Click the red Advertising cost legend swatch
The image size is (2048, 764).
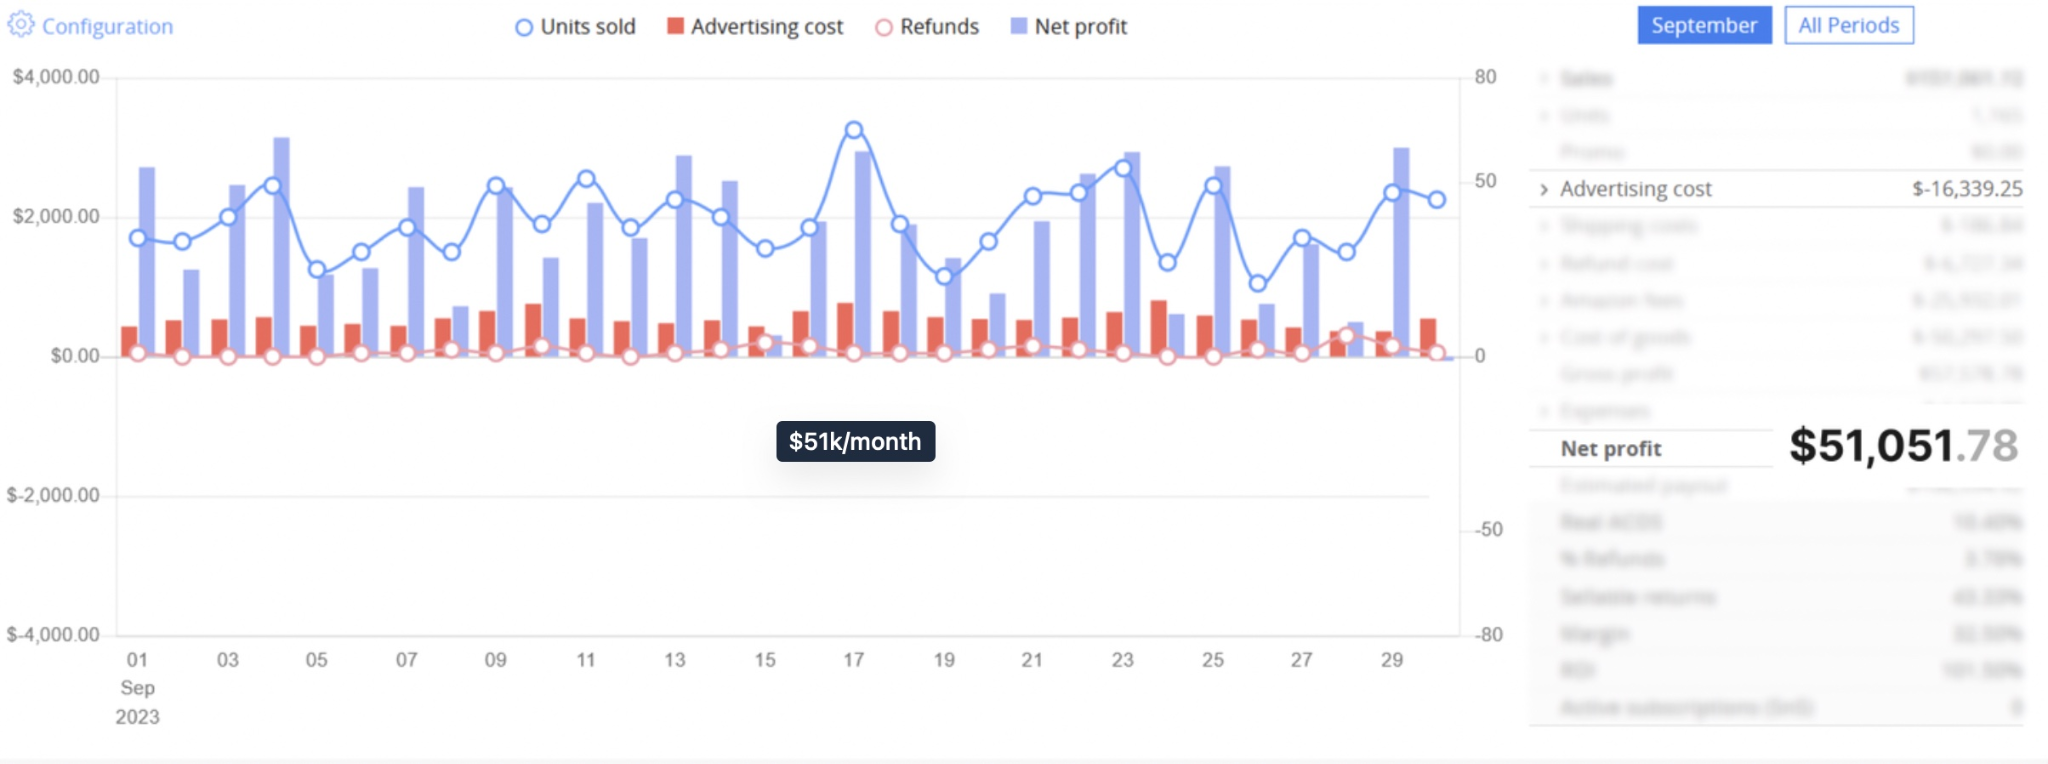(x=676, y=26)
